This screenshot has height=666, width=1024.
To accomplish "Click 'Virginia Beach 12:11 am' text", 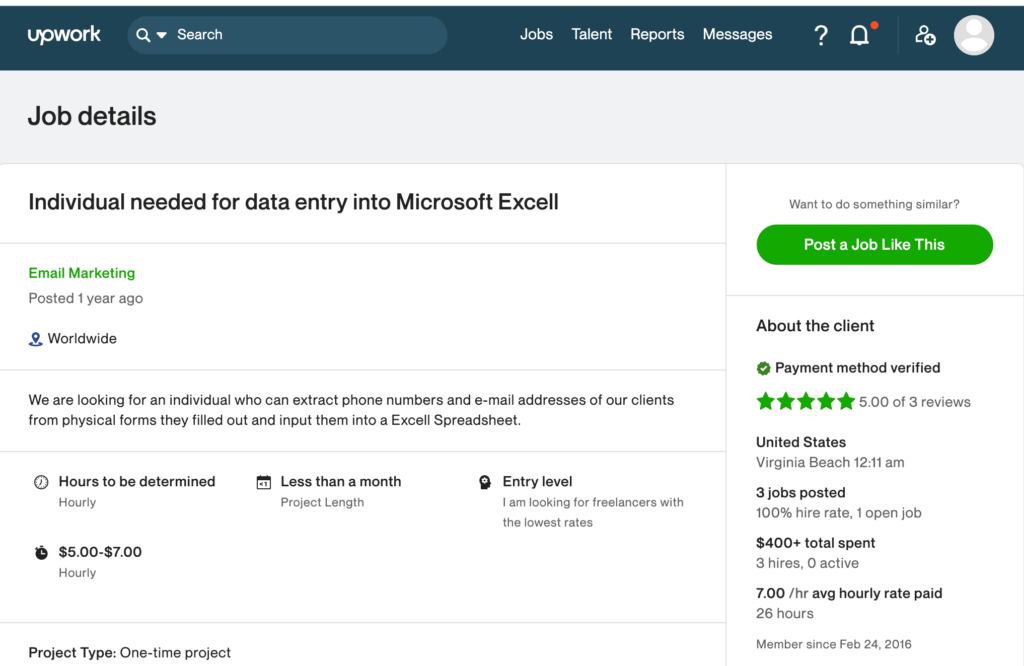I will click(830, 462).
